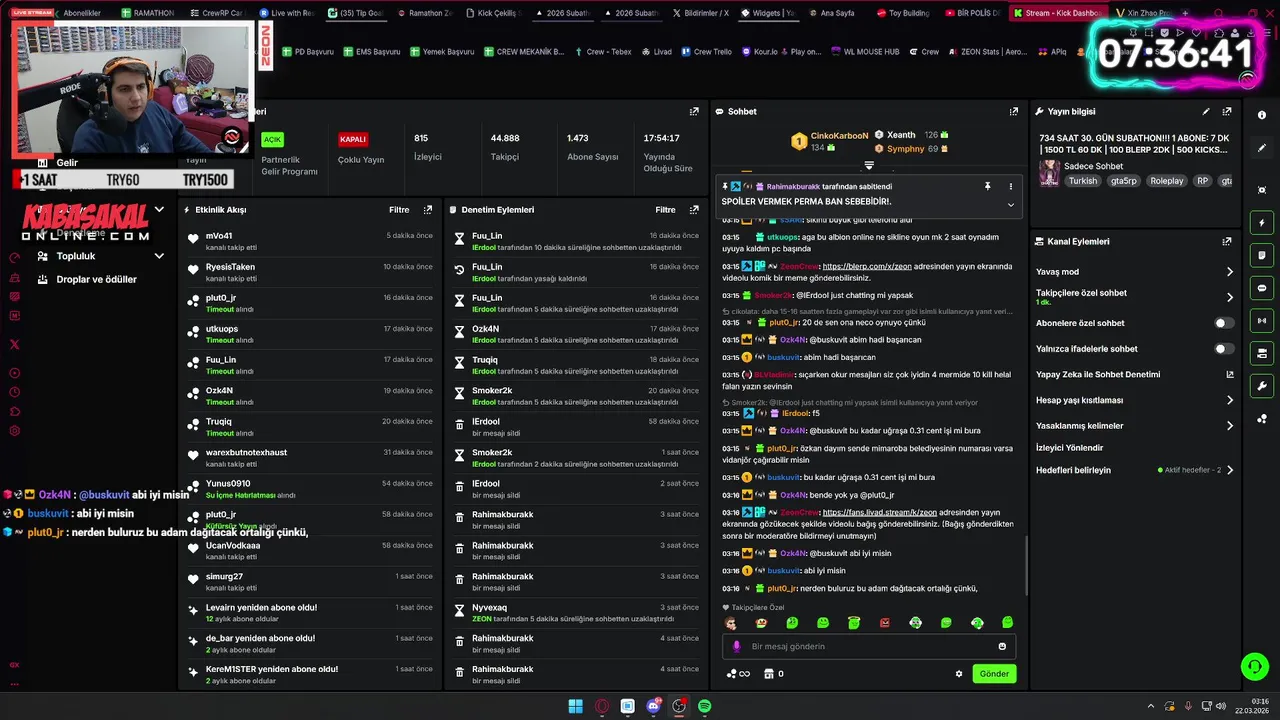Pop out the Etkinlik Akışı panel
1280x720 pixels.
[428, 210]
